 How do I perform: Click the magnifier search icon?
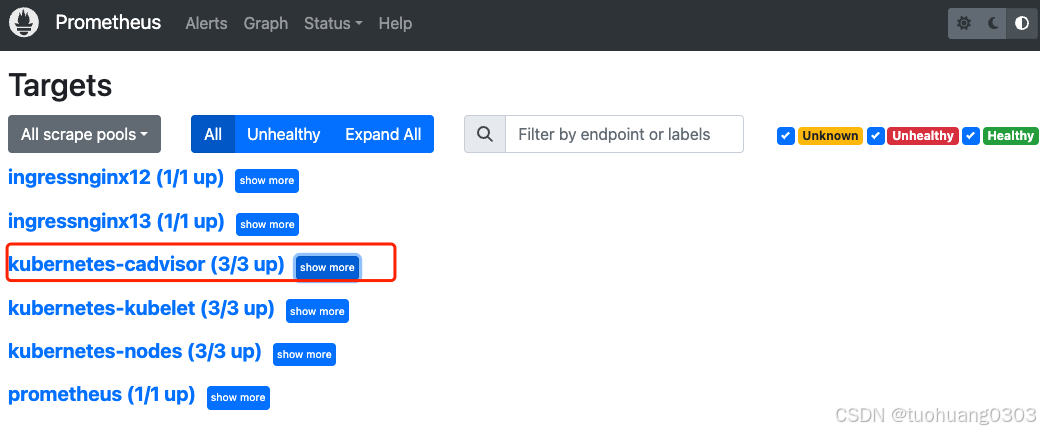point(485,134)
